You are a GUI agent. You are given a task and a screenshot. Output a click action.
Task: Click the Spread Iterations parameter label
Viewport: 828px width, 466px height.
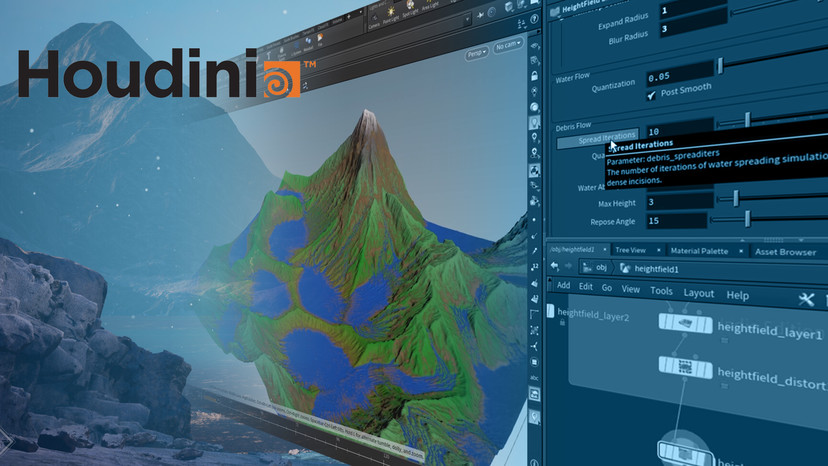(599, 138)
